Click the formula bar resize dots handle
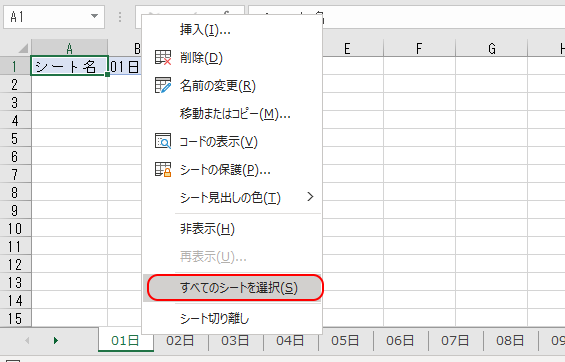Viewport: 565px width, 362px height. tap(120, 17)
